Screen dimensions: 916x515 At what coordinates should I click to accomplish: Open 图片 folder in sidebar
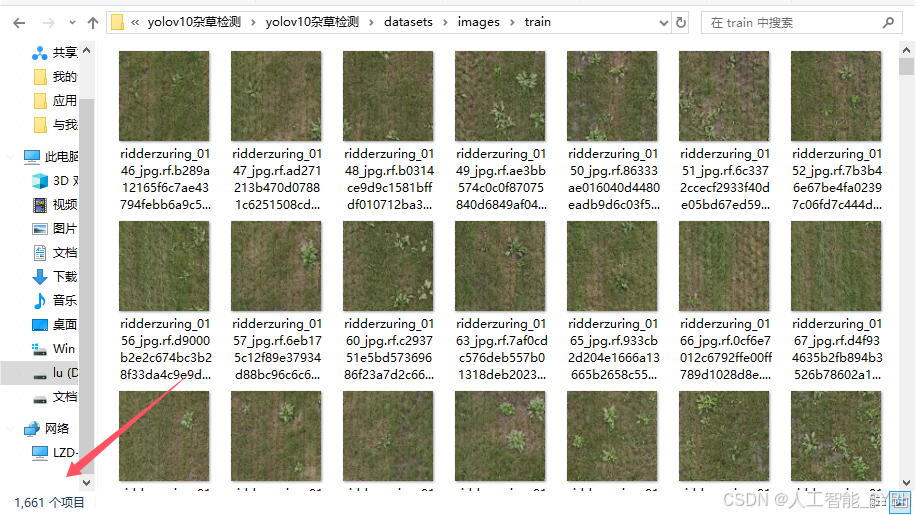tap(54, 228)
